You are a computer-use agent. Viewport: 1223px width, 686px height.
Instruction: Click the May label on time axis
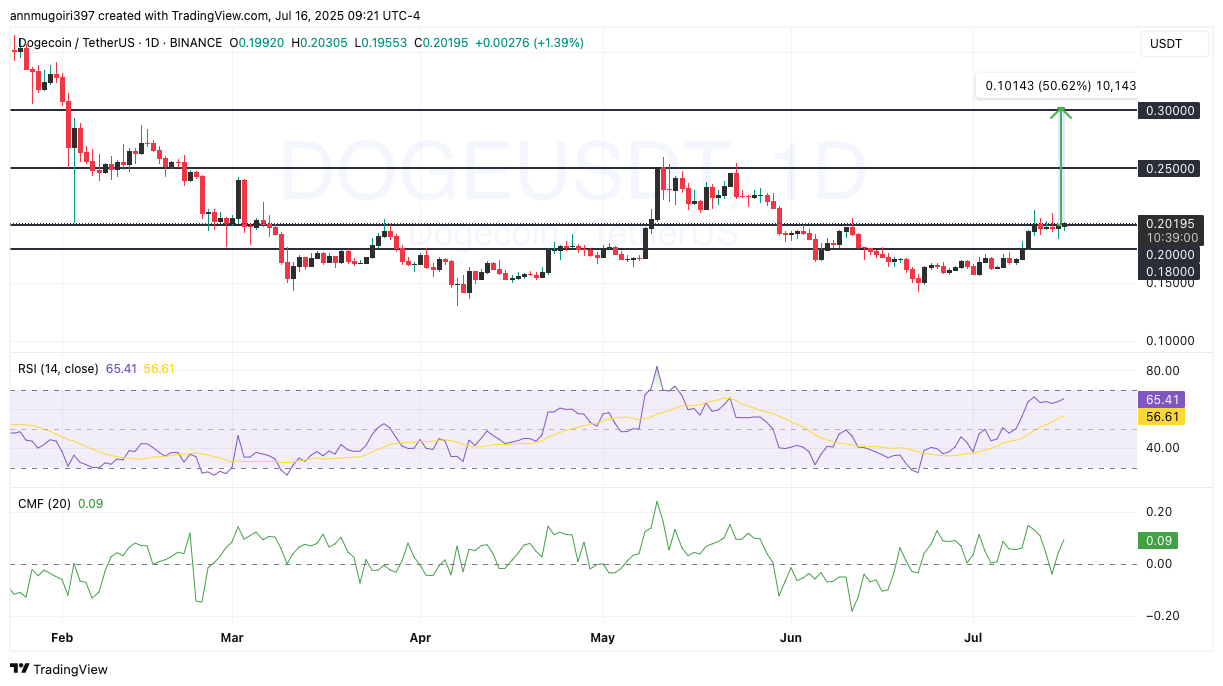click(603, 636)
